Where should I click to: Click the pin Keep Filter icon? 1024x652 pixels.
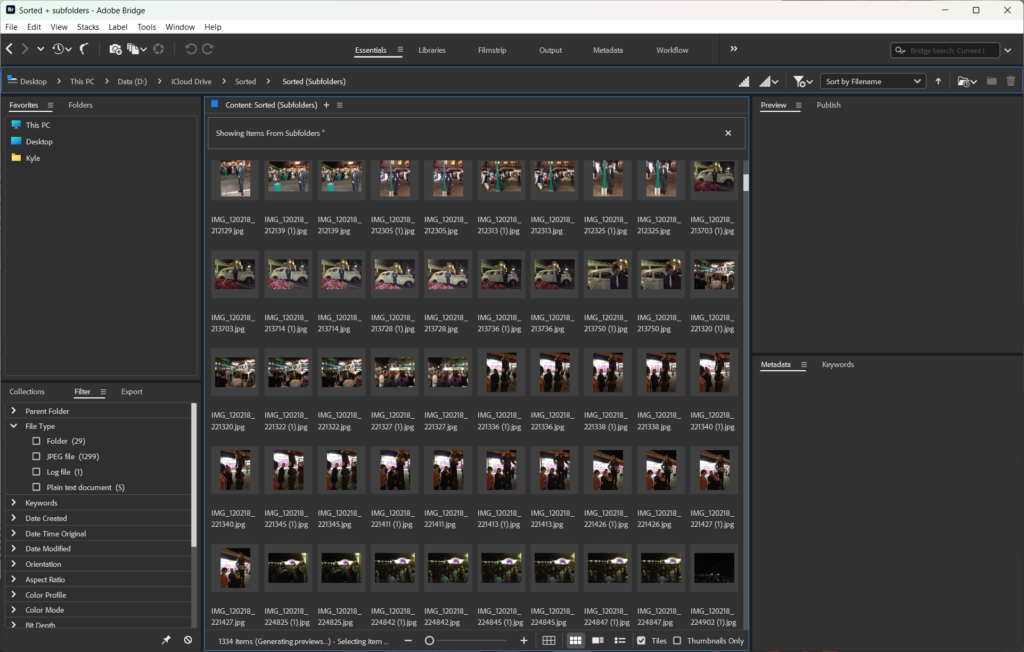[x=167, y=639]
